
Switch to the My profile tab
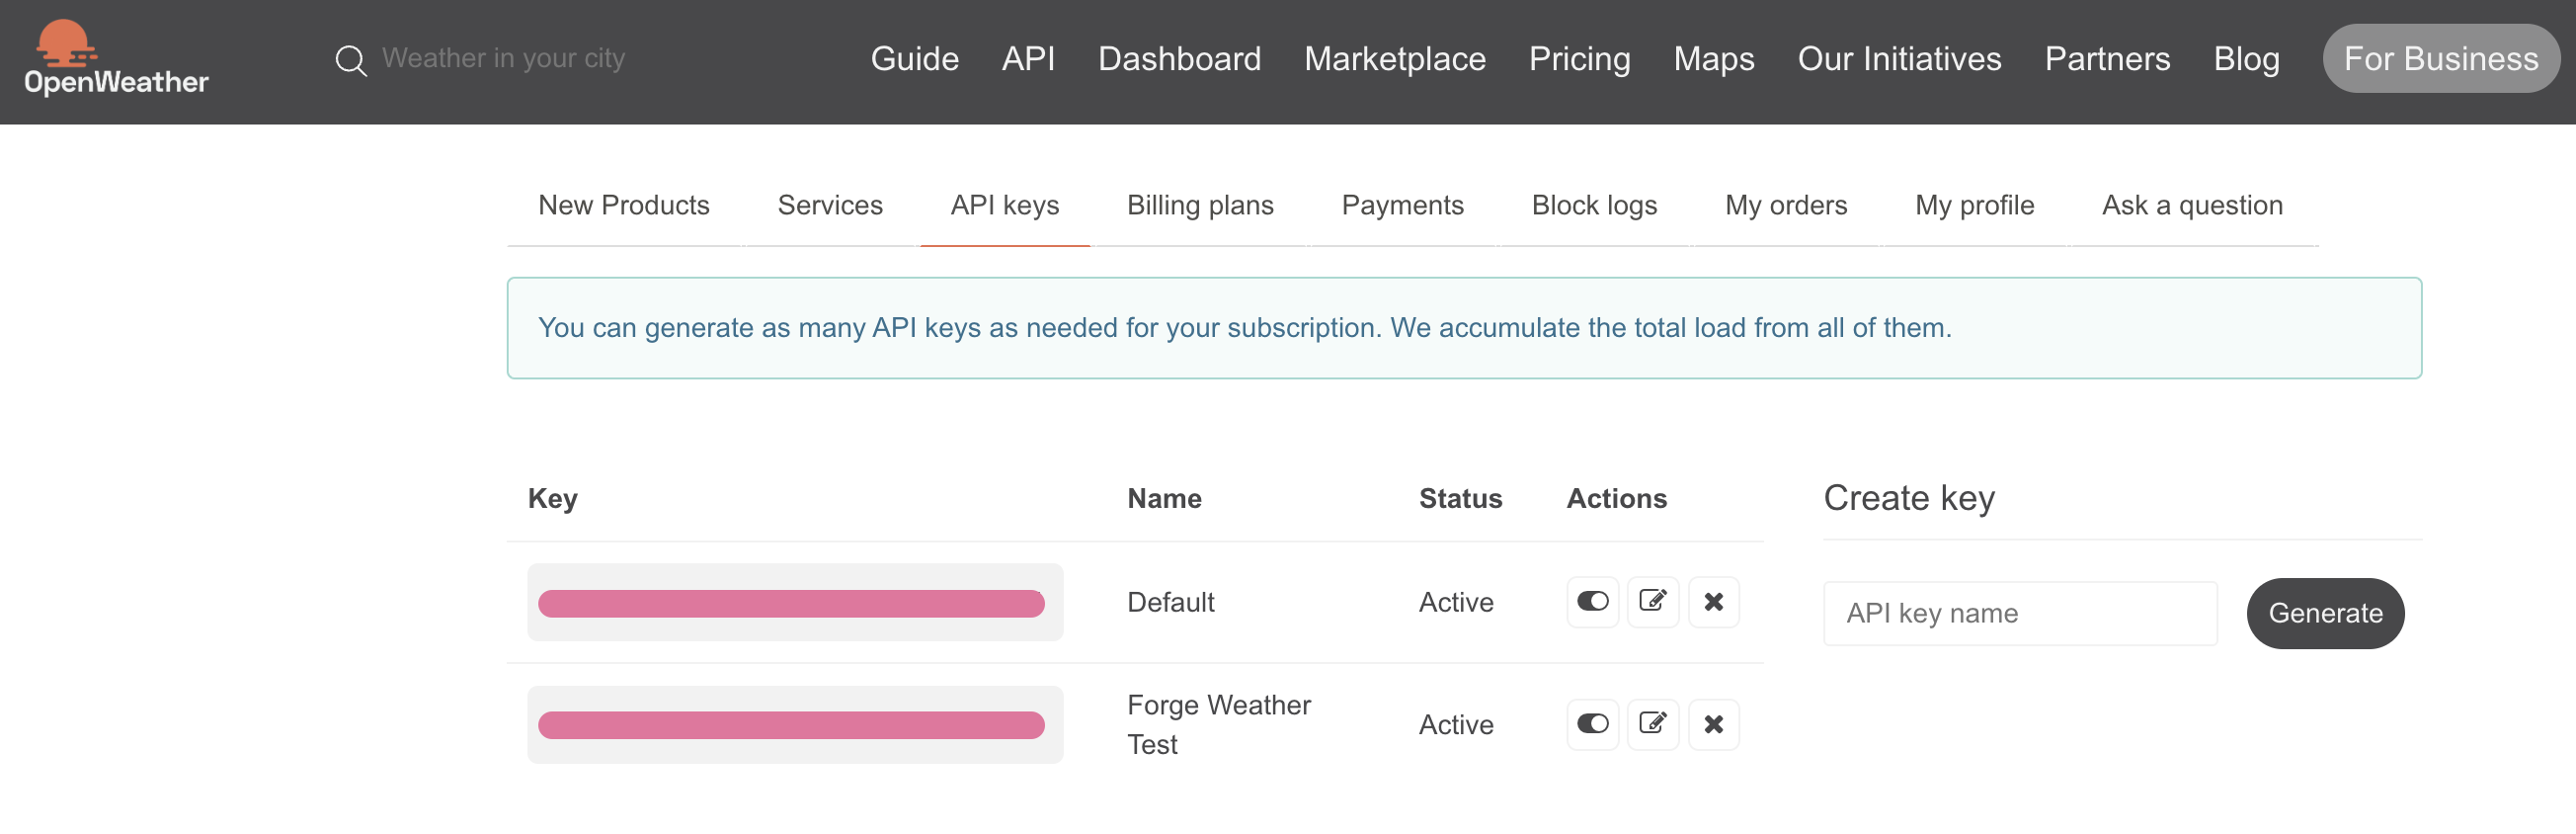(x=1973, y=205)
